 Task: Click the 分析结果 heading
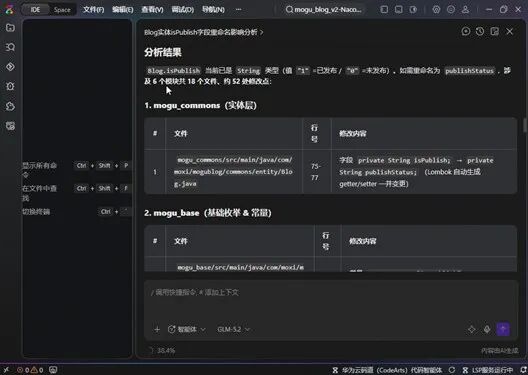point(163,52)
